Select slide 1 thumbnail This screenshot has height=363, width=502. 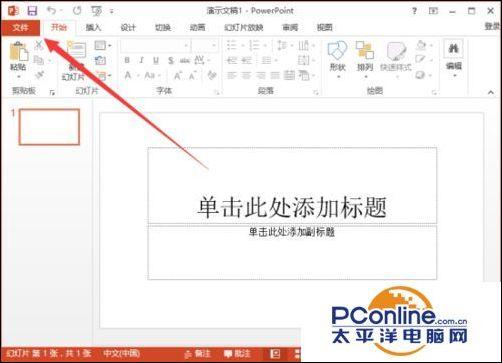[x=49, y=127]
